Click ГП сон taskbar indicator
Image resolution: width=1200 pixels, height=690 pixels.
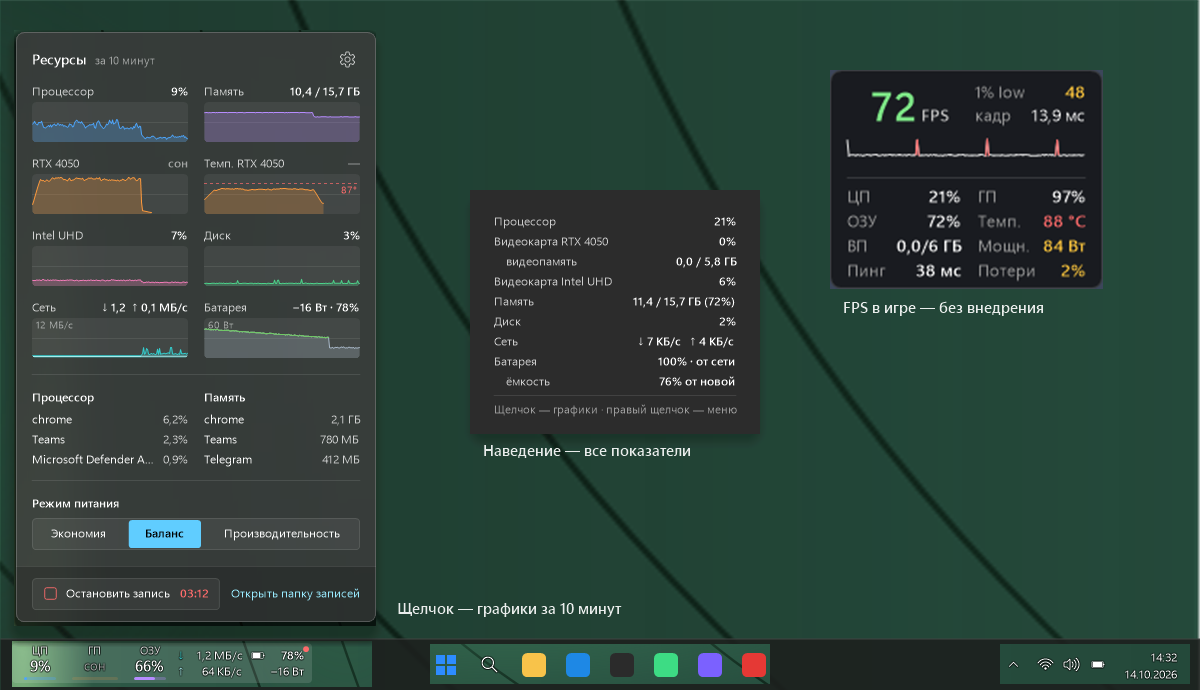click(x=95, y=664)
